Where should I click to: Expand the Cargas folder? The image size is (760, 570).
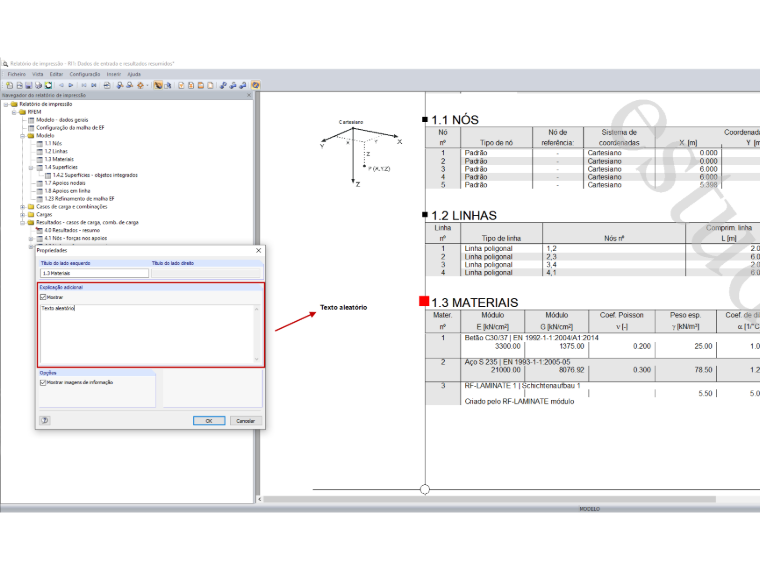tap(22, 215)
